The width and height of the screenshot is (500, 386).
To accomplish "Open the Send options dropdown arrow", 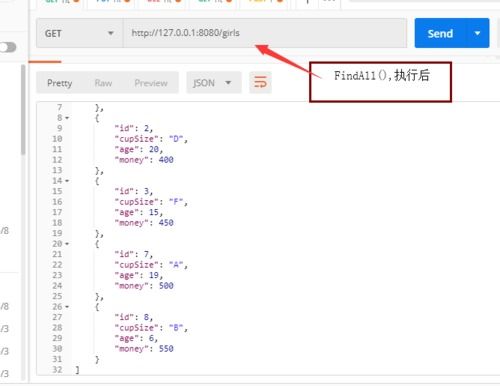I will pos(477,33).
